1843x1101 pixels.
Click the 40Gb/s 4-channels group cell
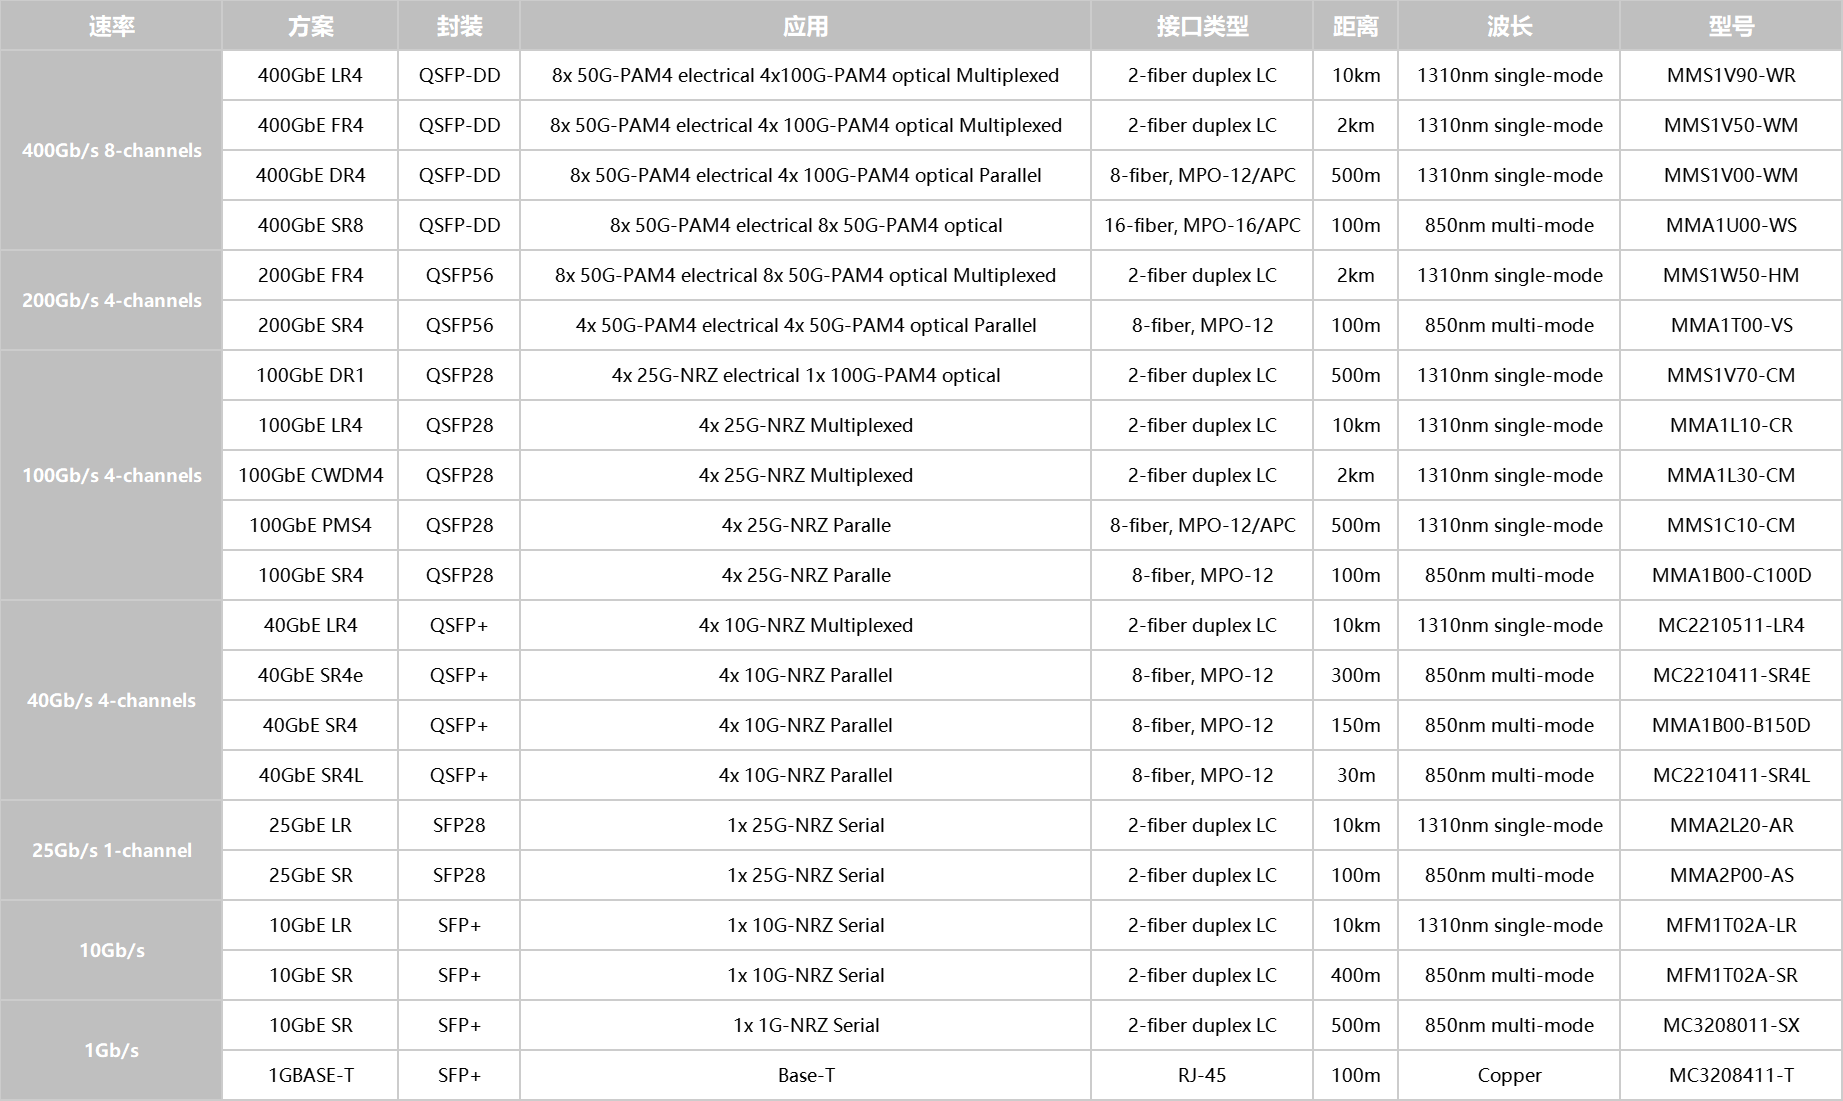point(111,700)
